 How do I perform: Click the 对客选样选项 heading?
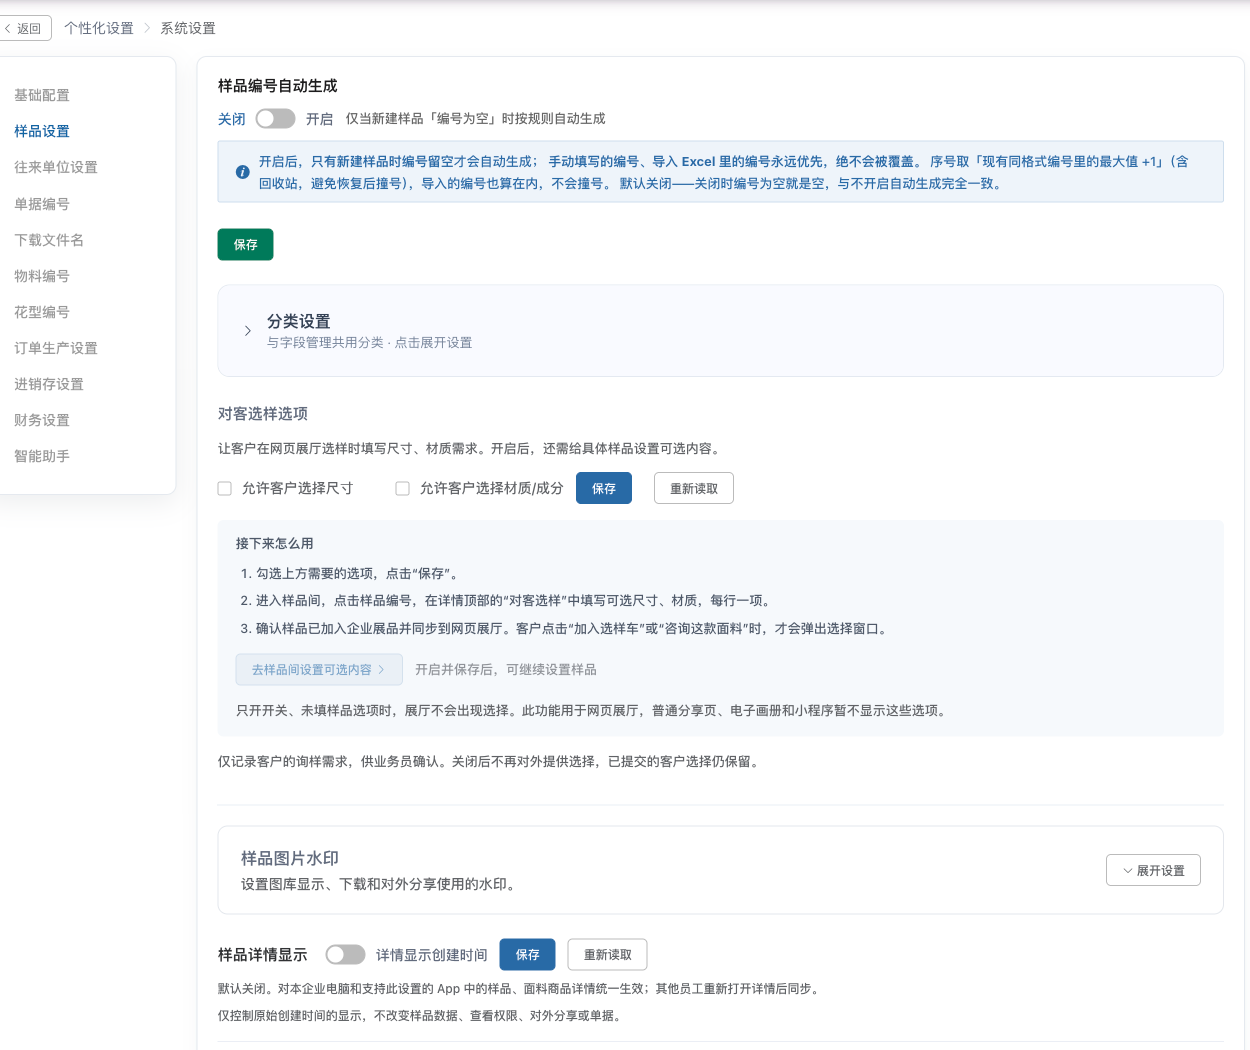(263, 414)
